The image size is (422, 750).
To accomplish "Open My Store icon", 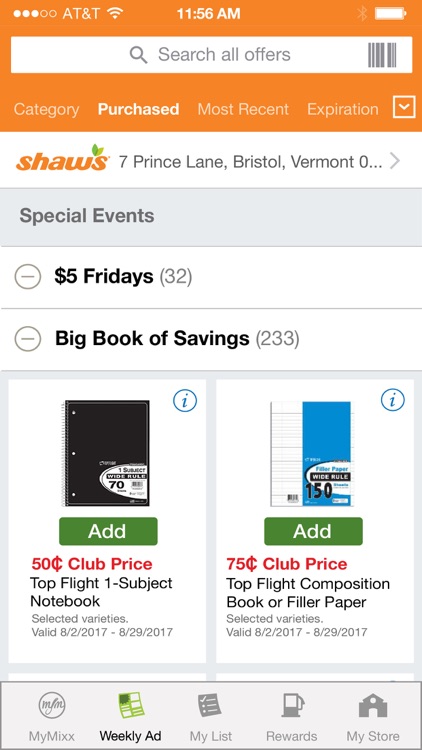I will click(x=373, y=705).
